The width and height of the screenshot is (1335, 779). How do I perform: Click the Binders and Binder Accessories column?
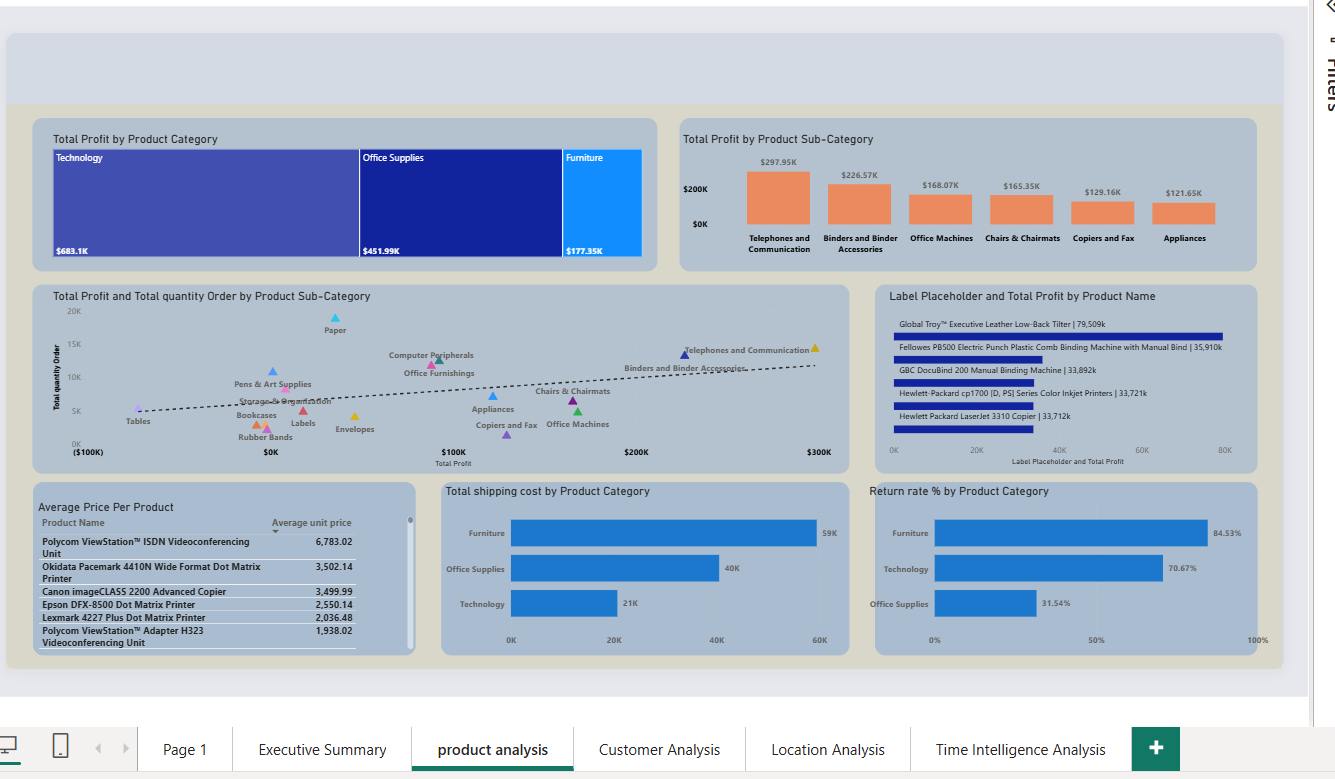[859, 204]
